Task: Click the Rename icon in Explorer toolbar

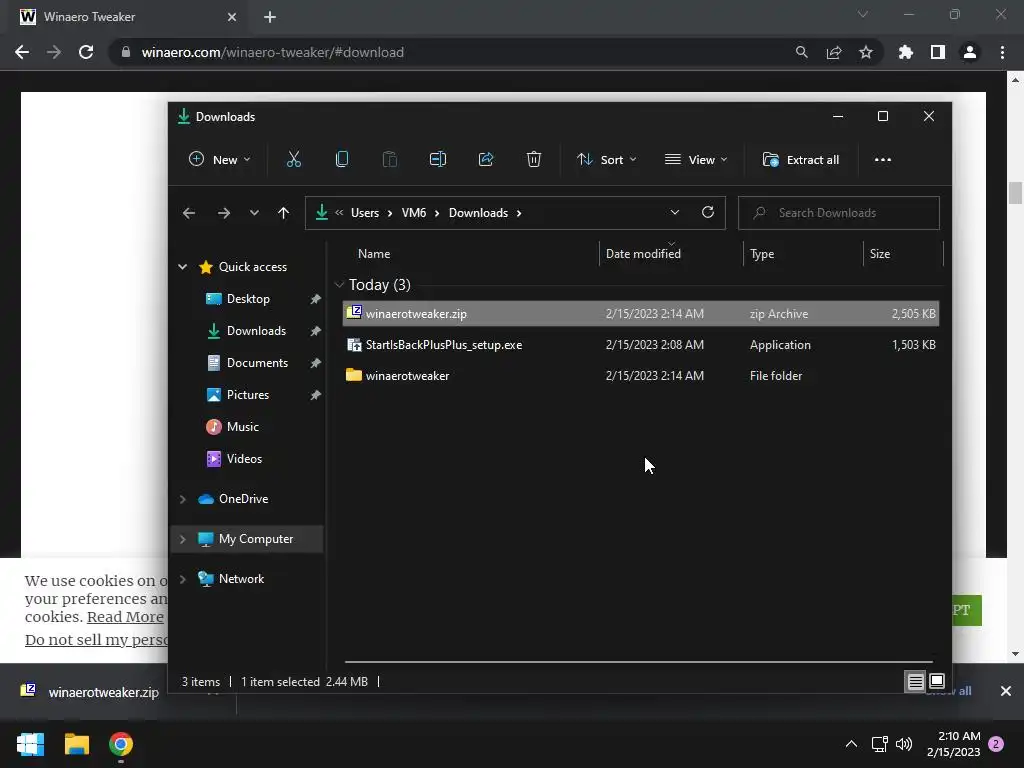Action: (438, 159)
